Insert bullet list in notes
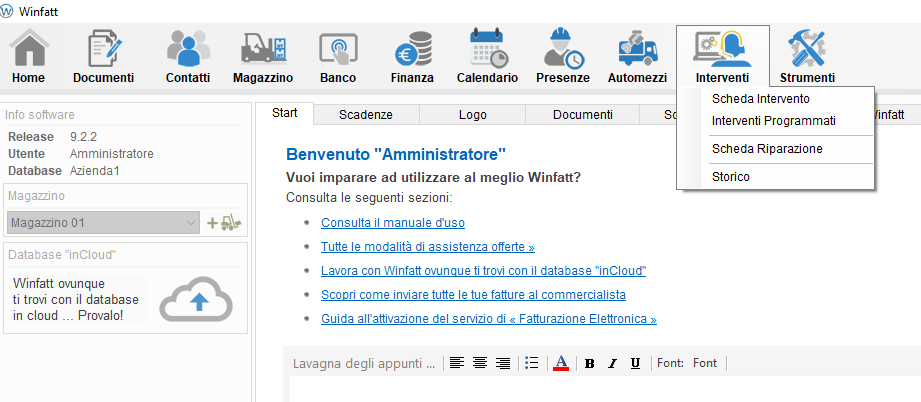Screen dimensions: 921x402 click(532, 363)
